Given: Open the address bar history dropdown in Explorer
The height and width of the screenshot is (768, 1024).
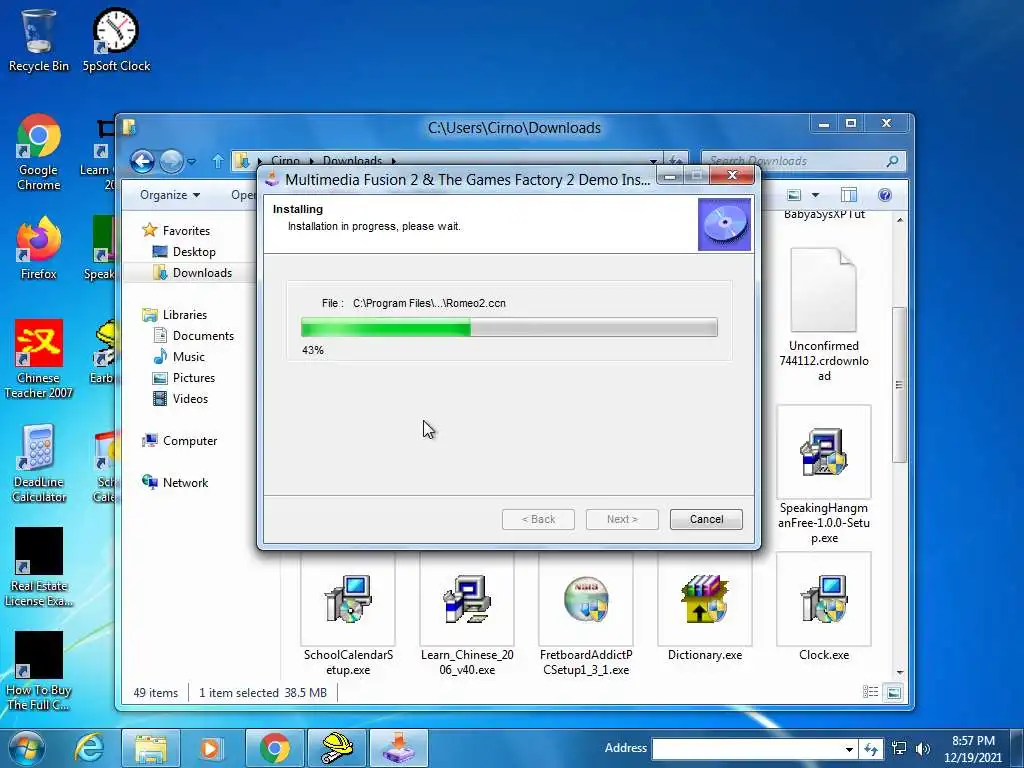Looking at the screenshot, I should 653,161.
